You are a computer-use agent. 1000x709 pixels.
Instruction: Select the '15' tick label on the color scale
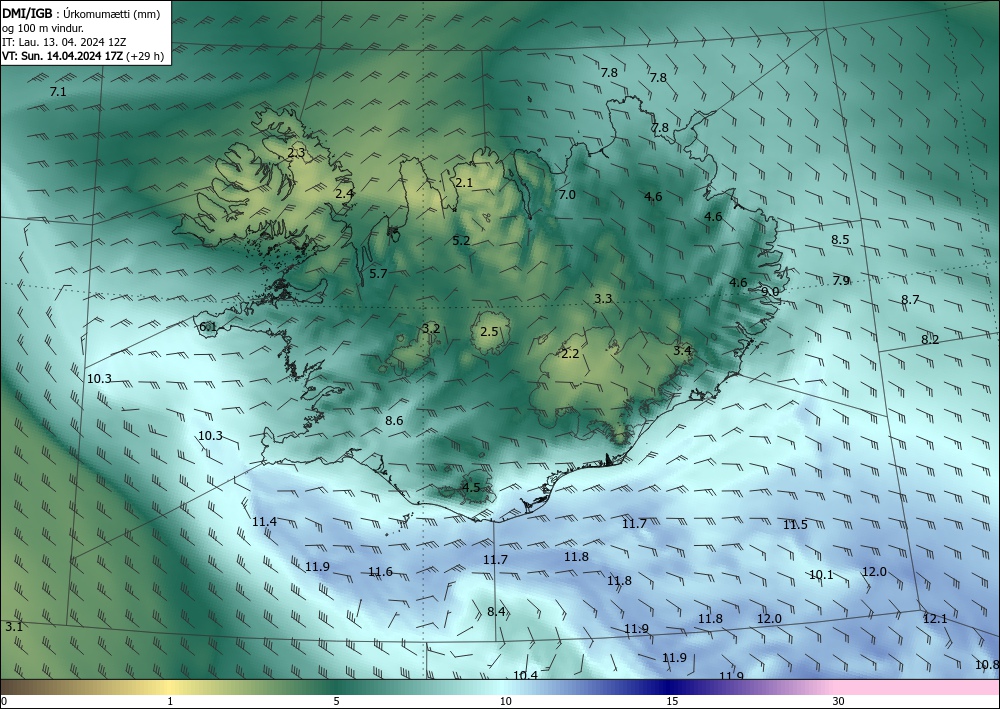pyautogui.click(x=672, y=702)
